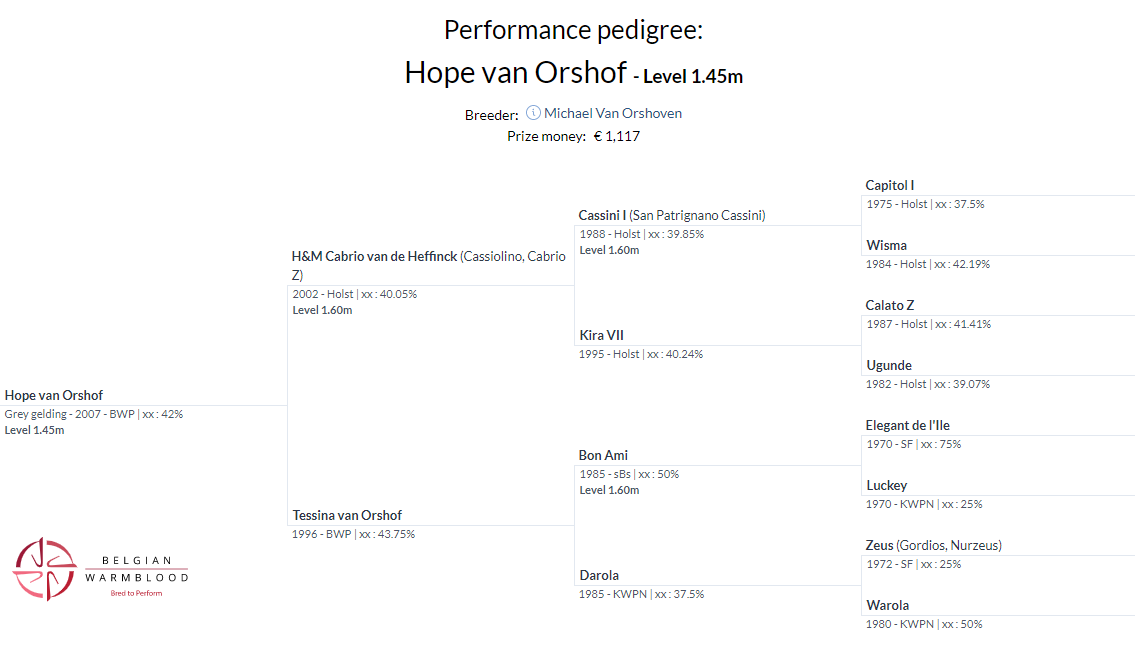Click the Ugunde ancestor entry

pos(889,365)
